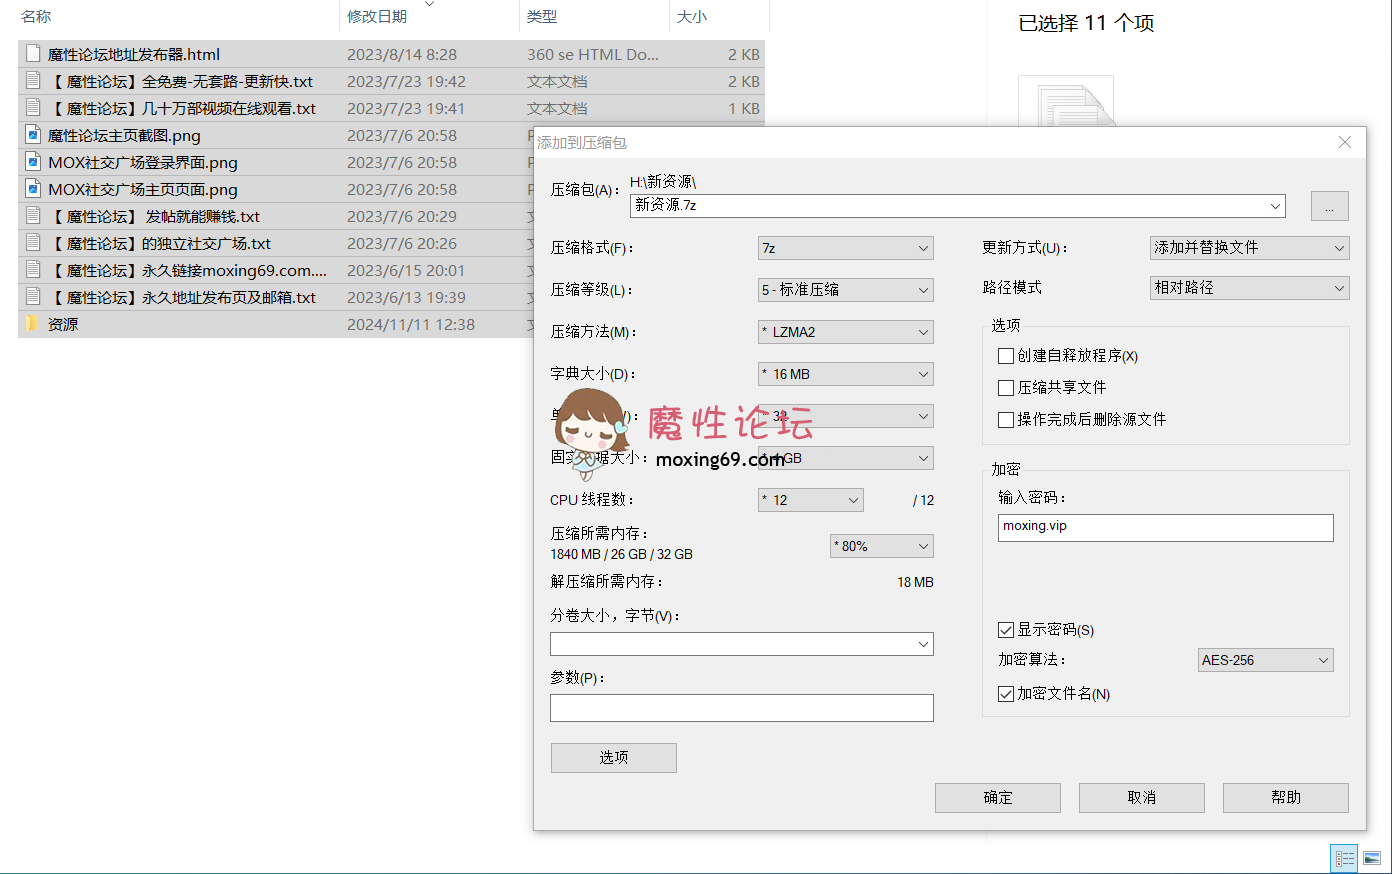Click the image icon of 魔性论坛主页截图.png
1392x874 pixels.
pyautogui.click(x=32, y=135)
